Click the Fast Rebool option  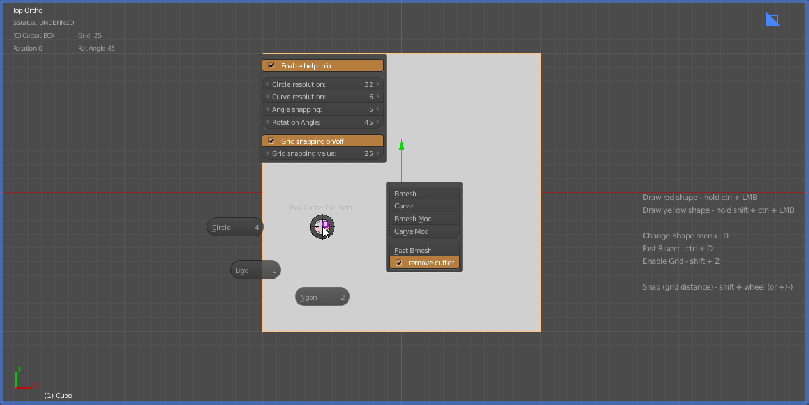click(424, 250)
